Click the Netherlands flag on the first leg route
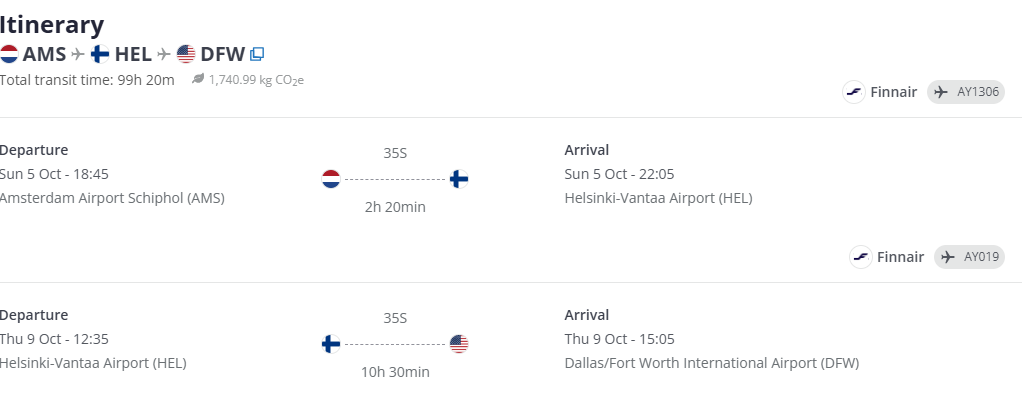The image size is (1022, 412). point(331,179)
